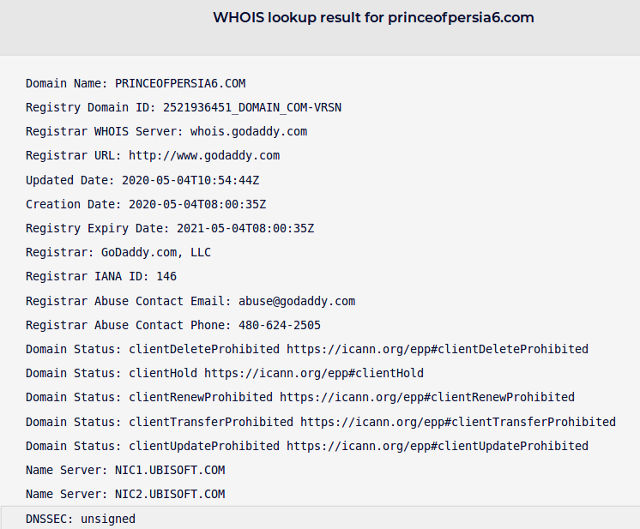The height and width of the screenshot is (529, 640).
Task: Click the WHOIS lookup result heading
Action: pos(373,18)
